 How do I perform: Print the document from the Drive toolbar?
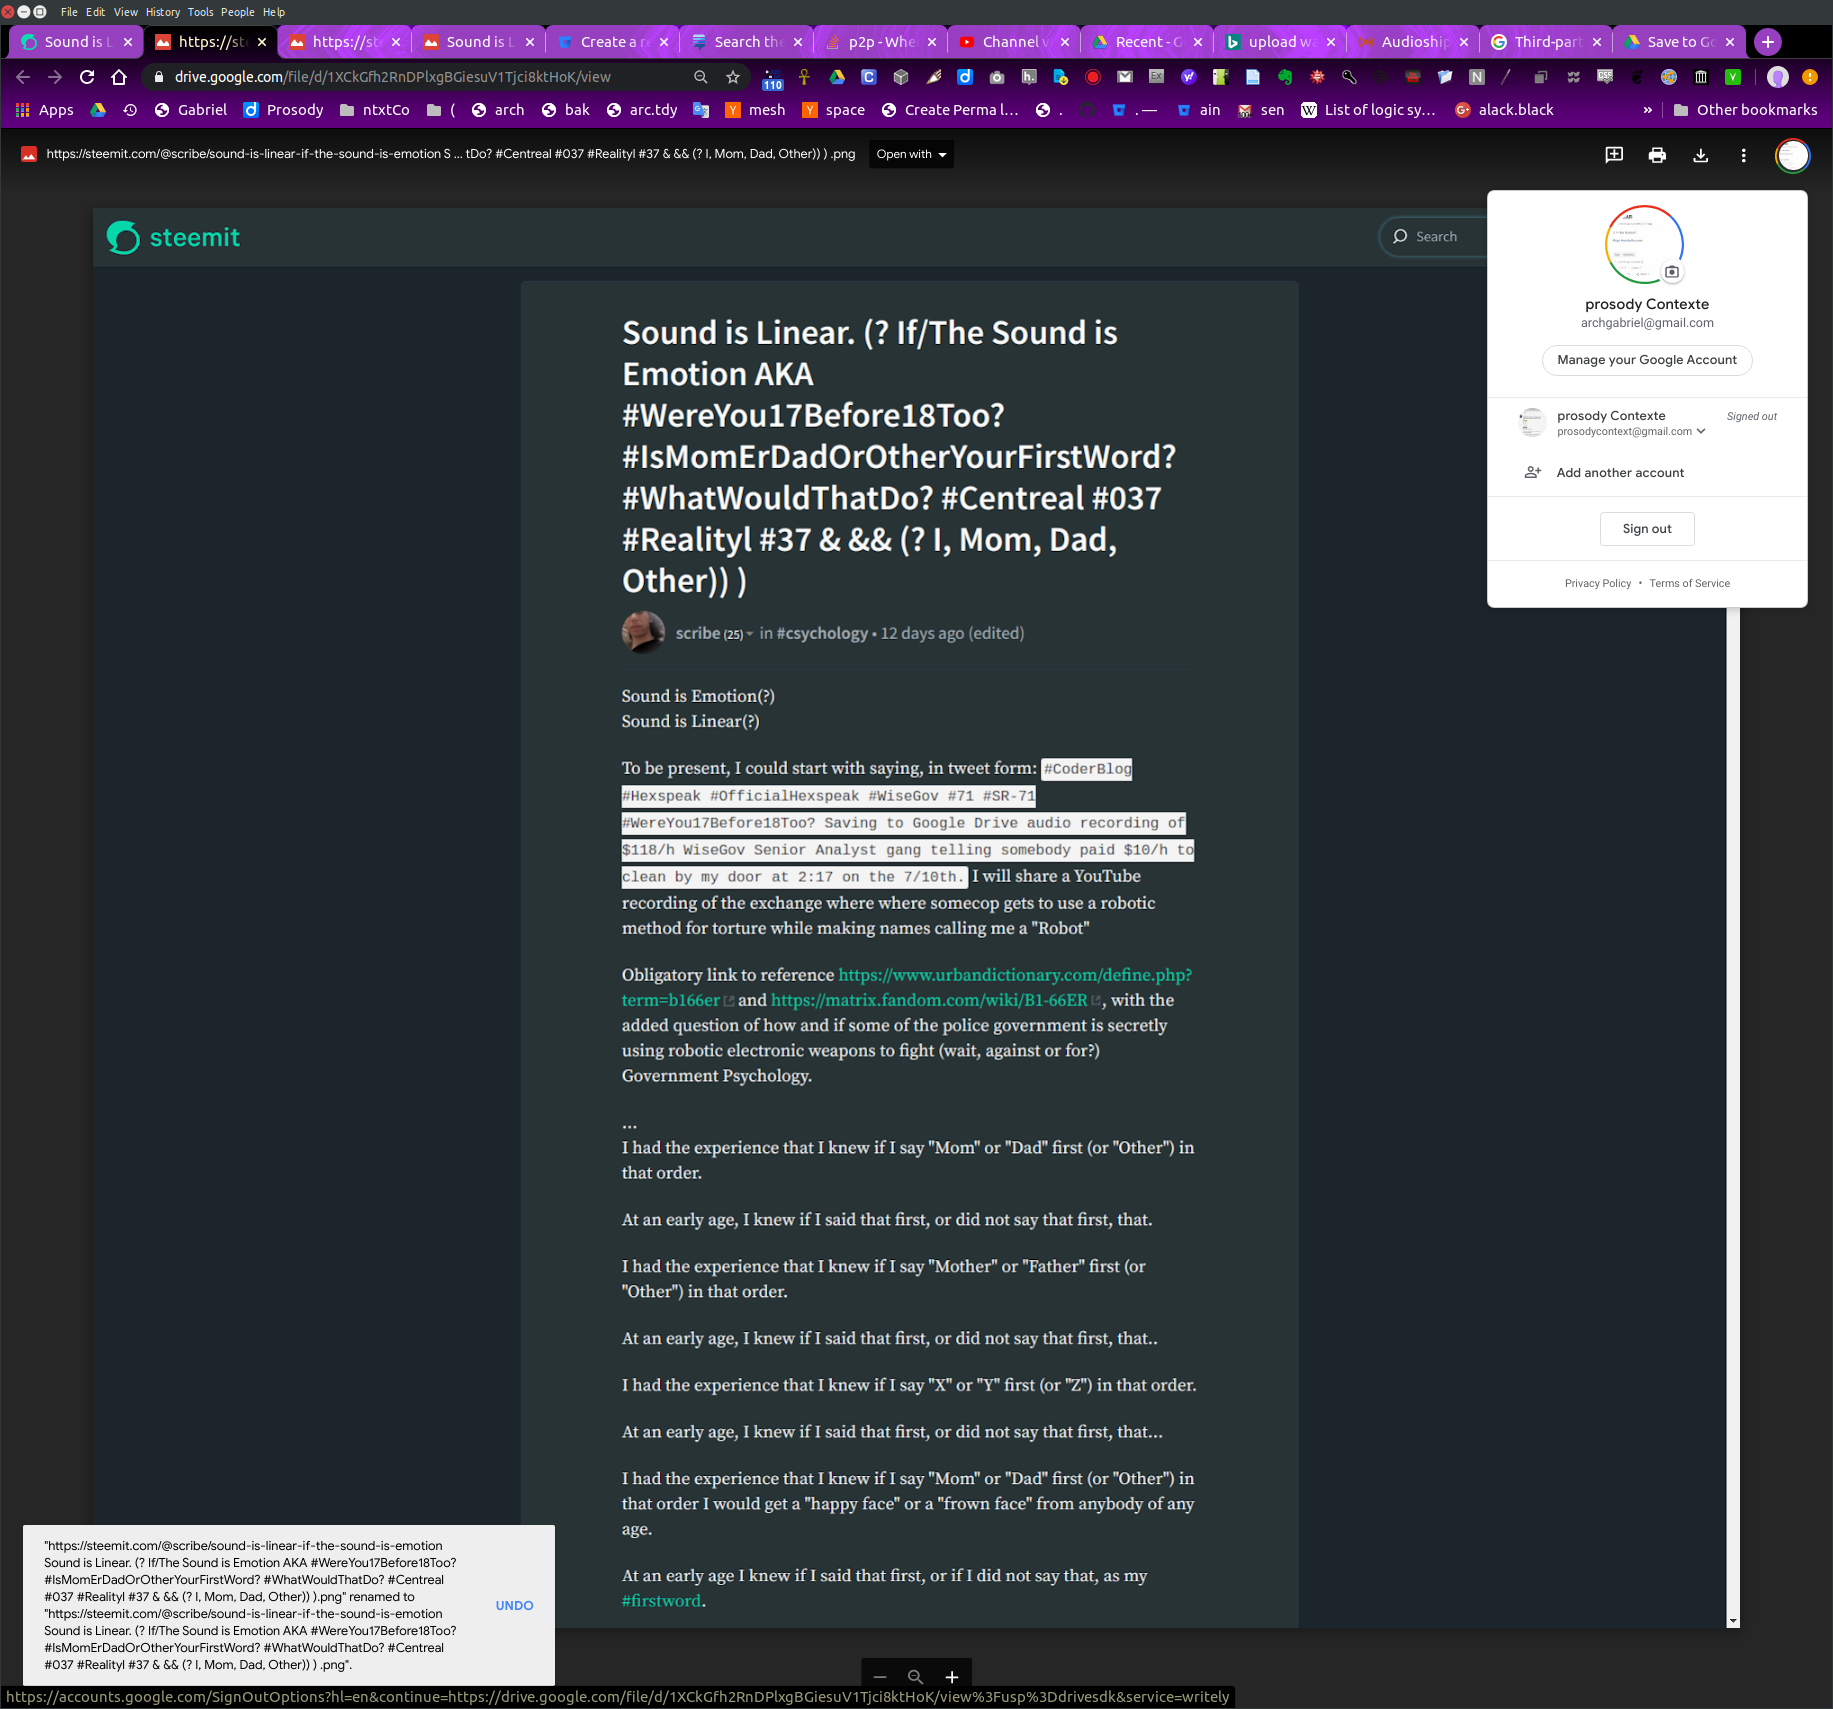coord(1657,155)
